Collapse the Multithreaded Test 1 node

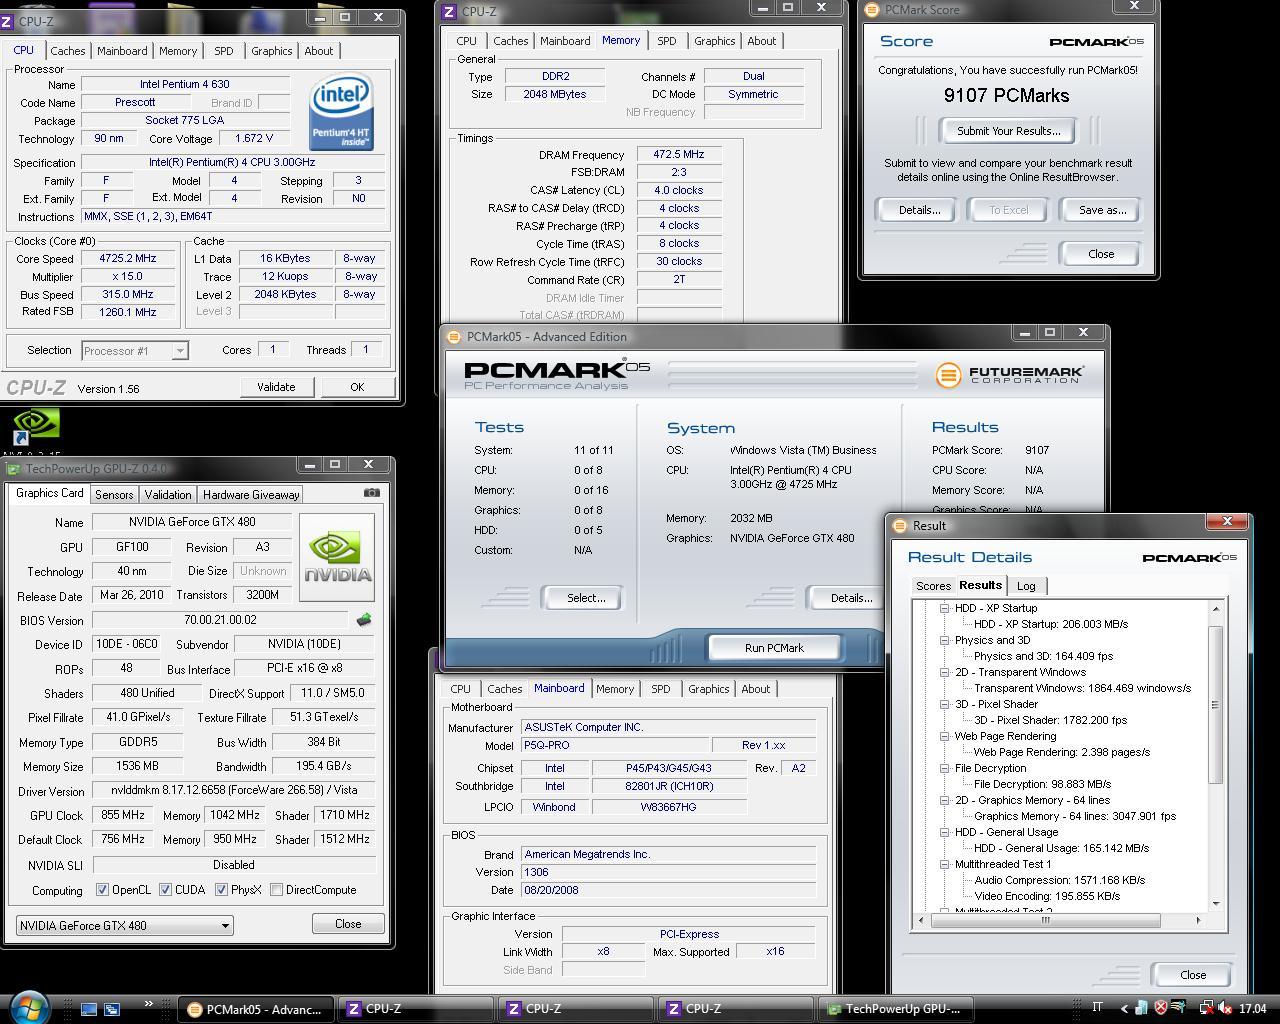tap(943, 864)
